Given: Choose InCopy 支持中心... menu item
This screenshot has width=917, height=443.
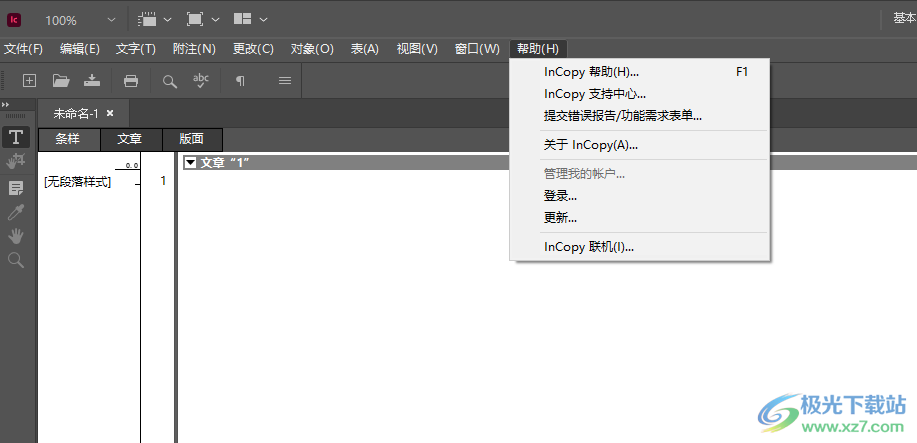Looking at the screenshot, I should (x=640, y=94).
